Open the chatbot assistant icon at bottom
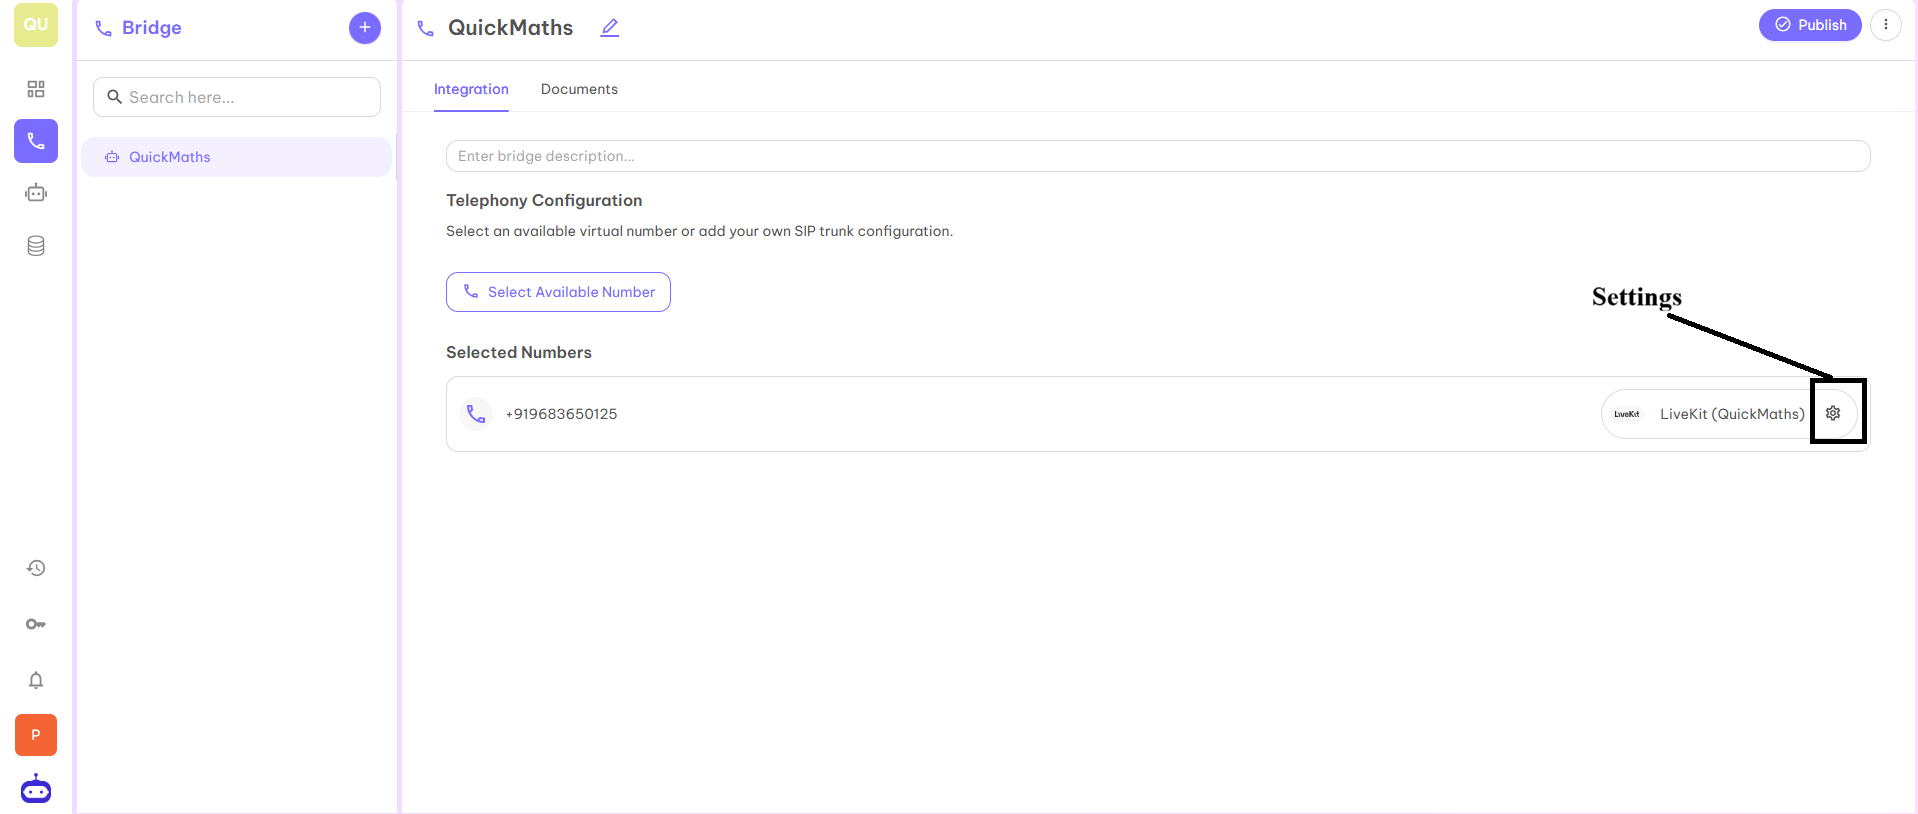Image resolution: width=1918 pixels, height=814 pixels. click(x=36, y=789)
